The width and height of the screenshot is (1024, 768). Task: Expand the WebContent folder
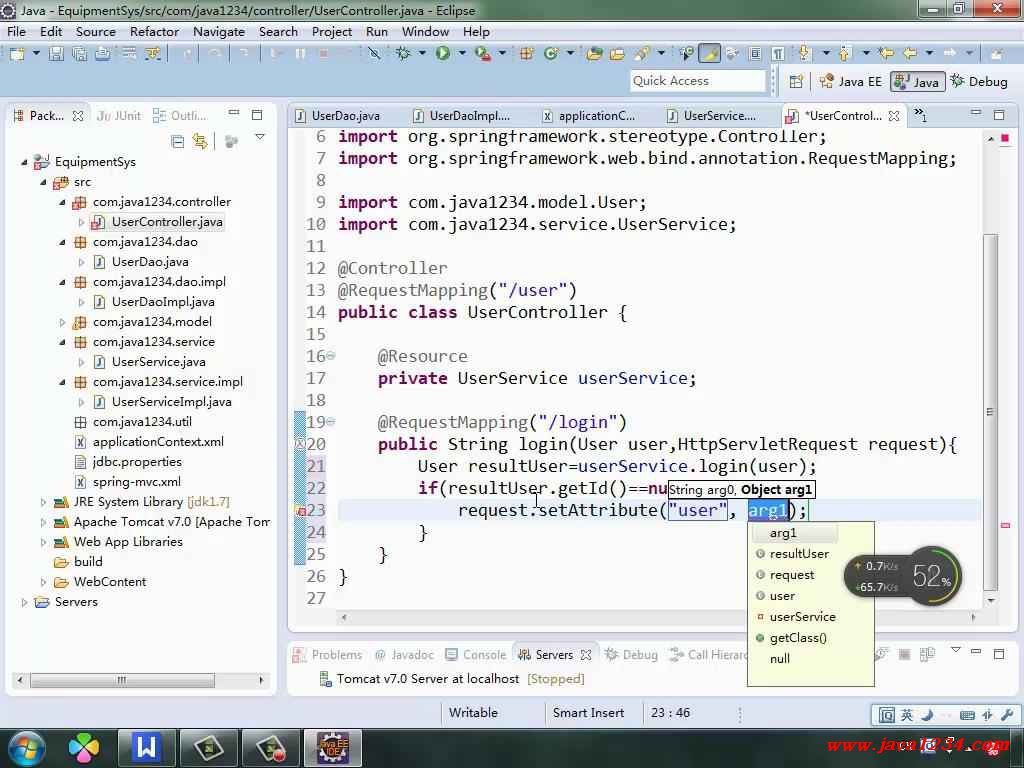point(43,582)
